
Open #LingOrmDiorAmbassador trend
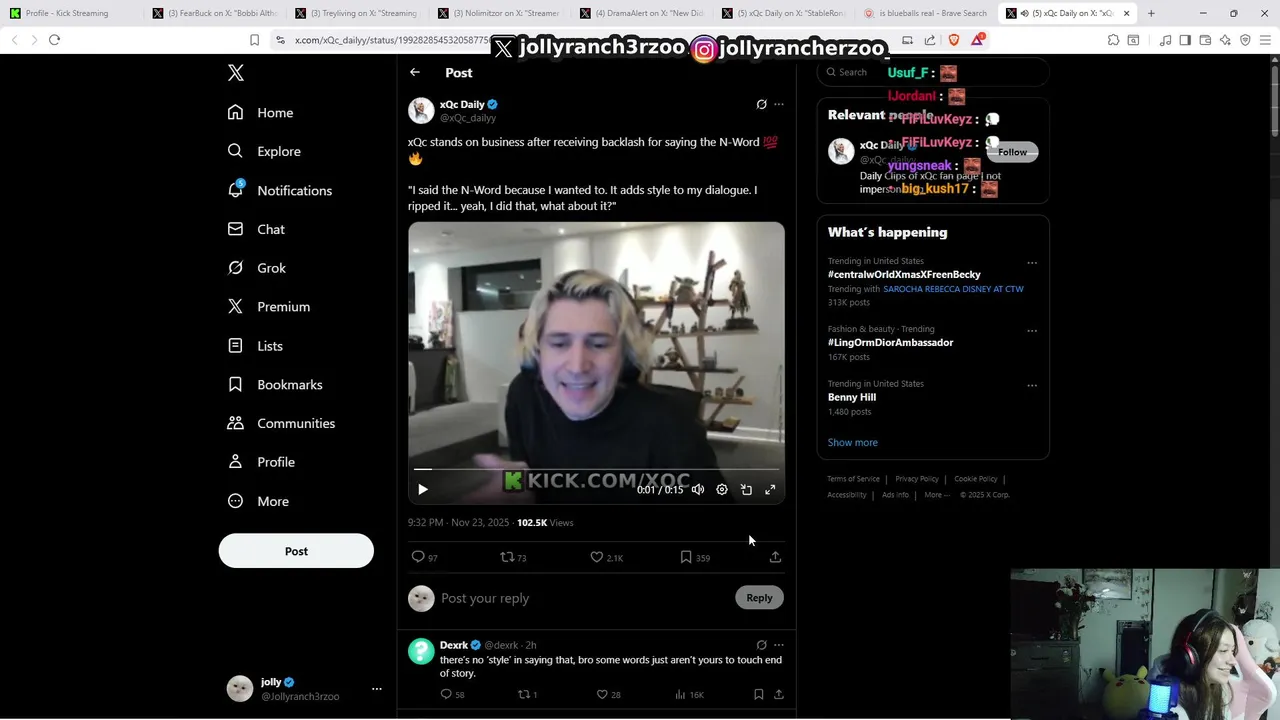pyautogui.click(x=890, y=342)
